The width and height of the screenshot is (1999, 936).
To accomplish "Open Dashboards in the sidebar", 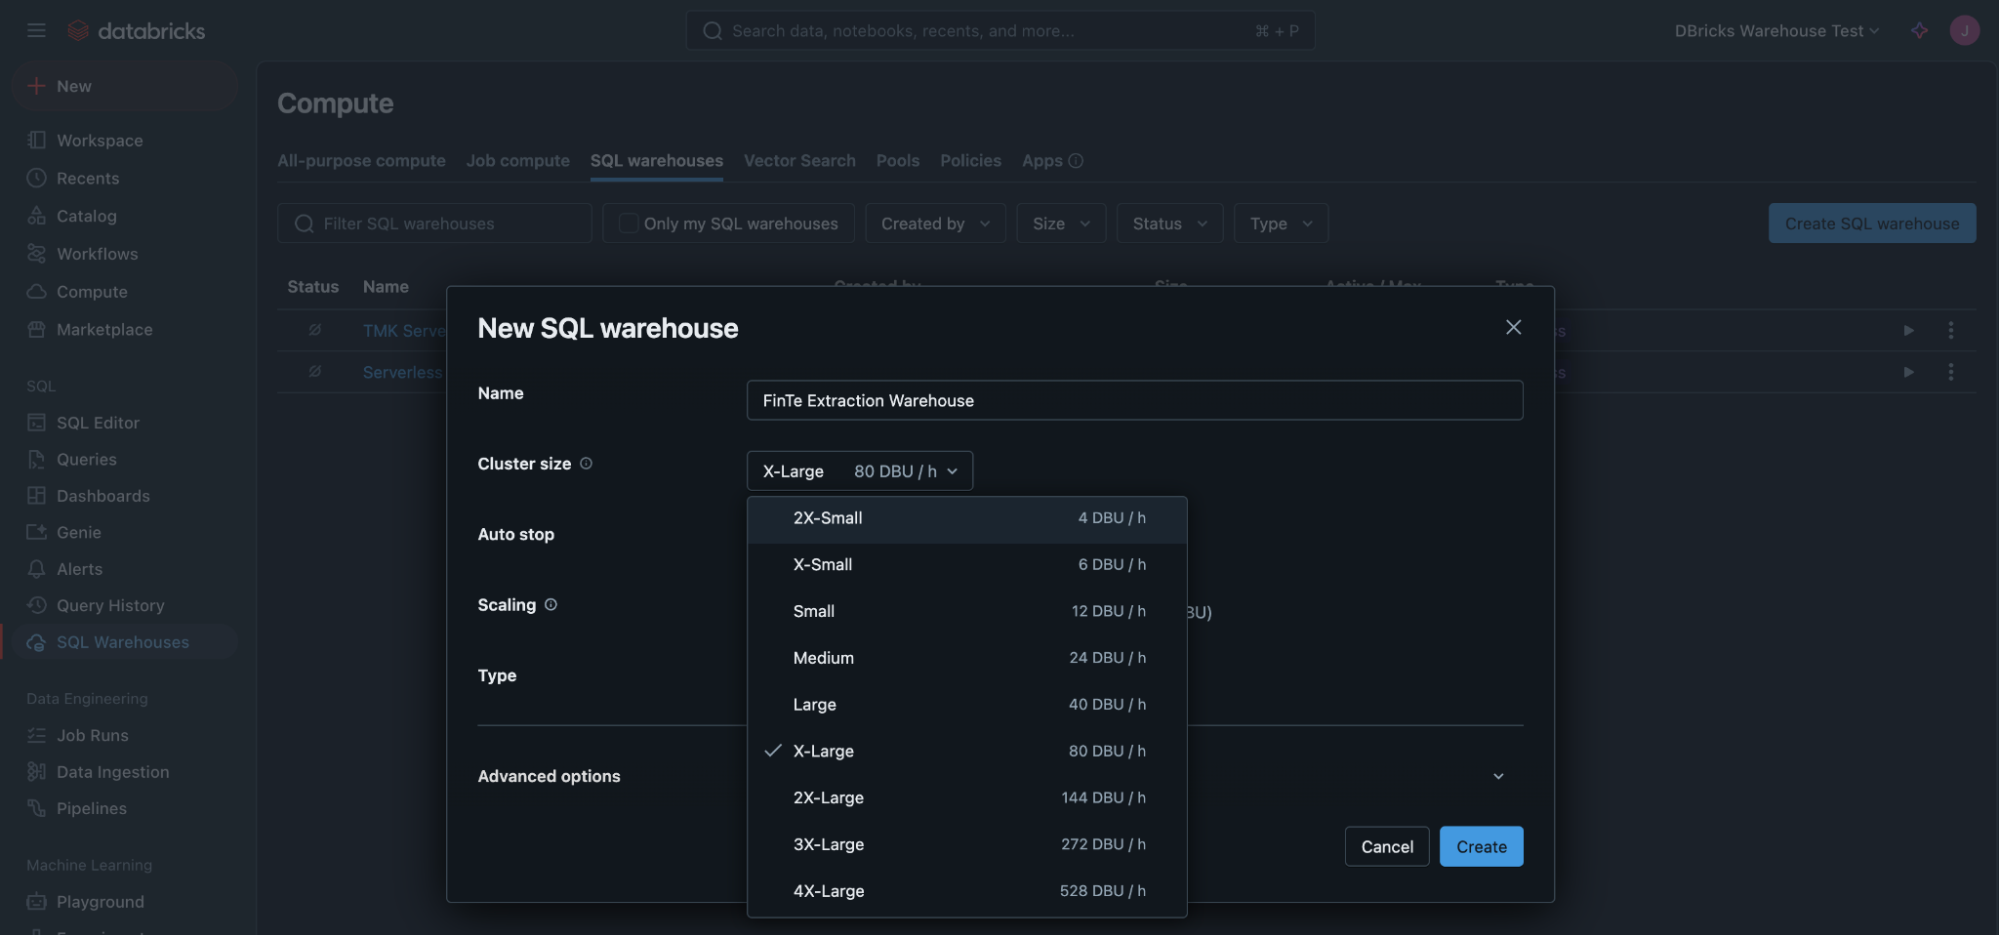I will click(124, 496).
